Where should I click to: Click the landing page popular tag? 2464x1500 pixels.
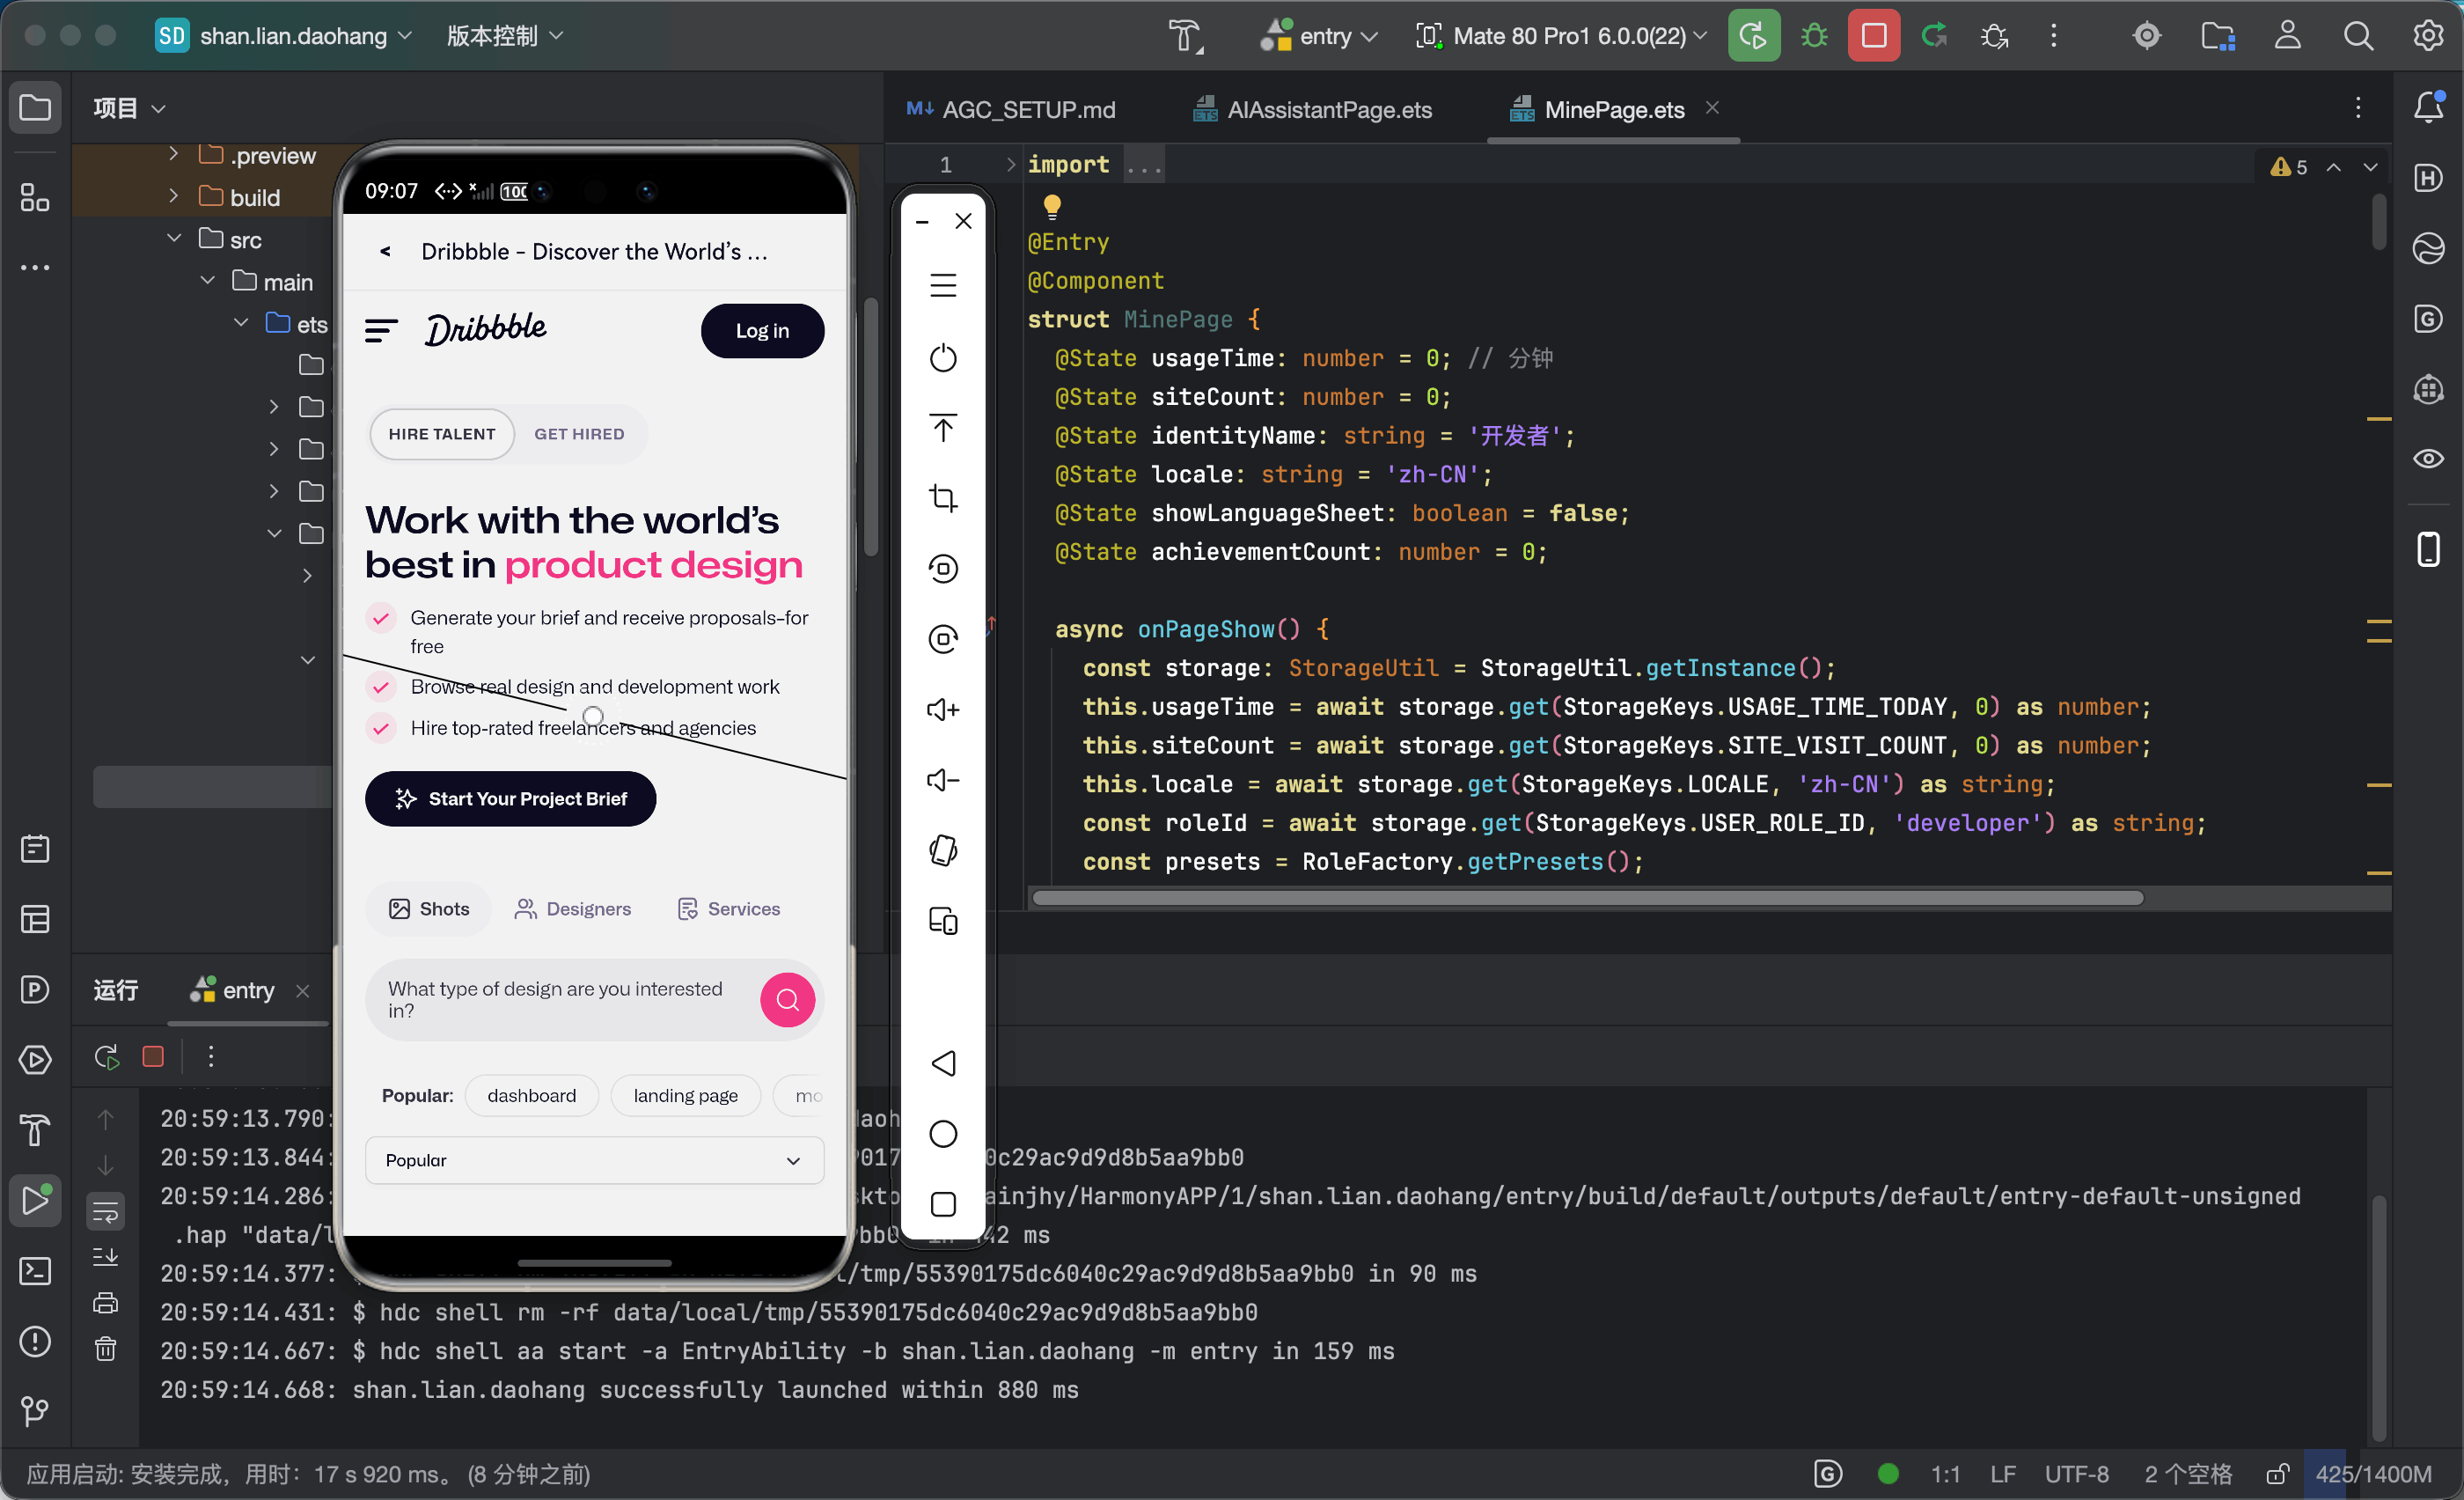point(685,1095)
